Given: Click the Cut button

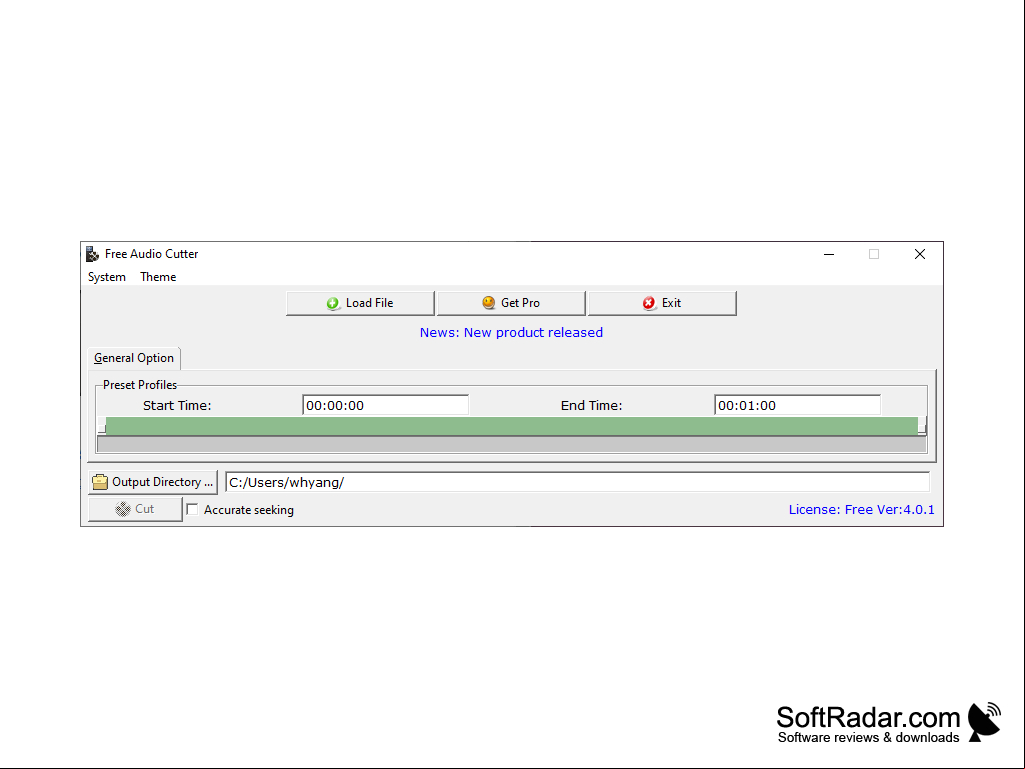Looking at the screenshot, I should tap(135, 509).
